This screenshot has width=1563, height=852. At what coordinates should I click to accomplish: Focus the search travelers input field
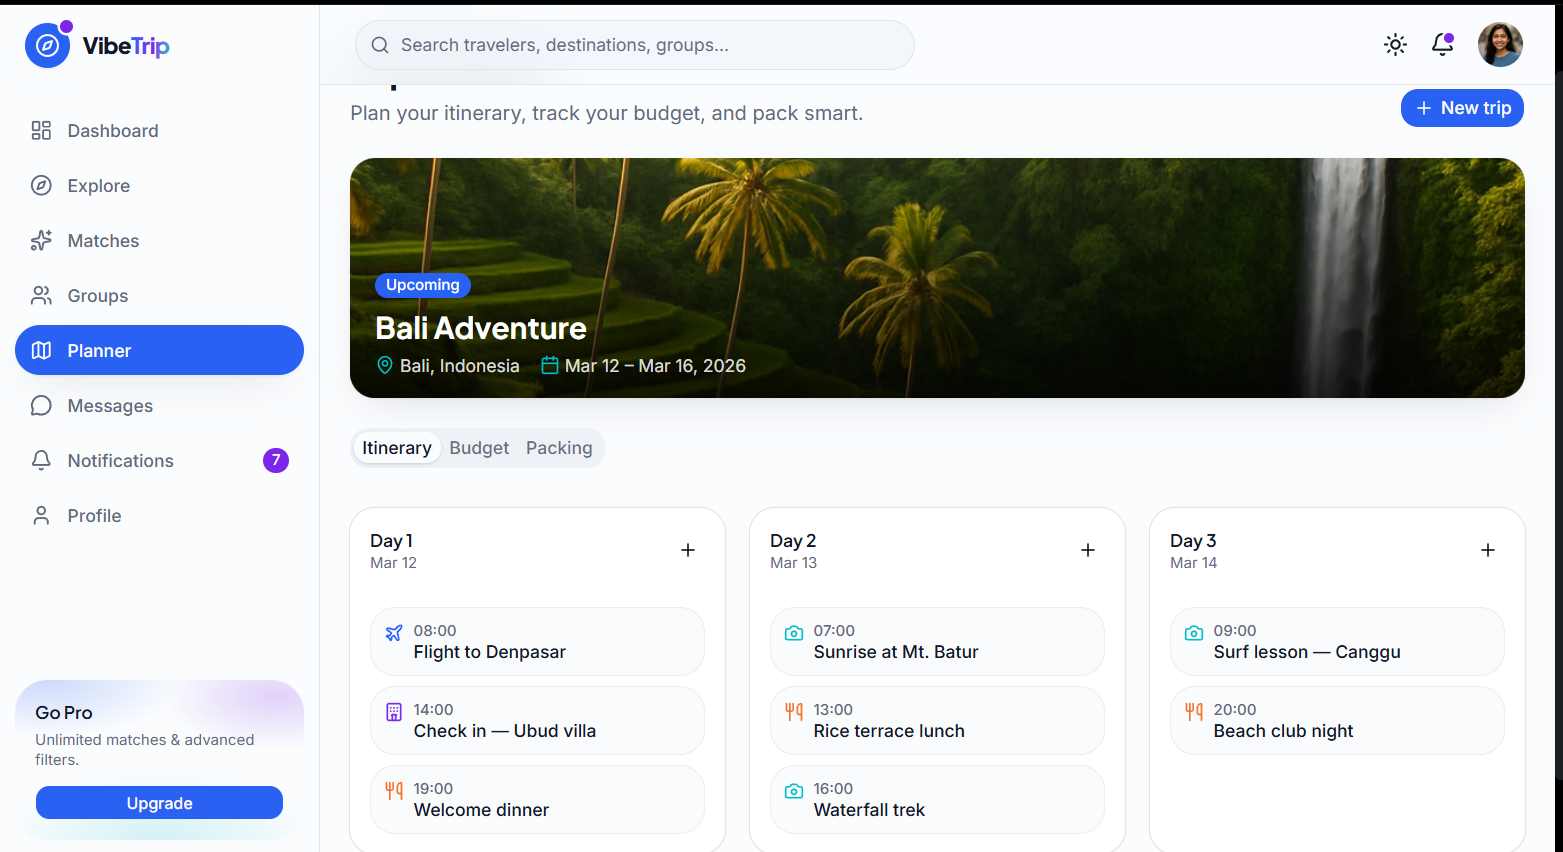coord(635,45)
